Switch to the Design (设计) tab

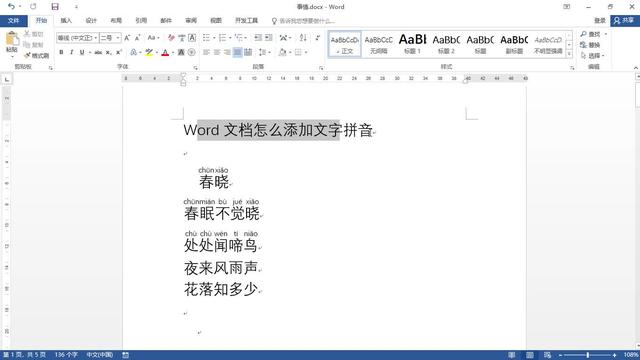91,20
